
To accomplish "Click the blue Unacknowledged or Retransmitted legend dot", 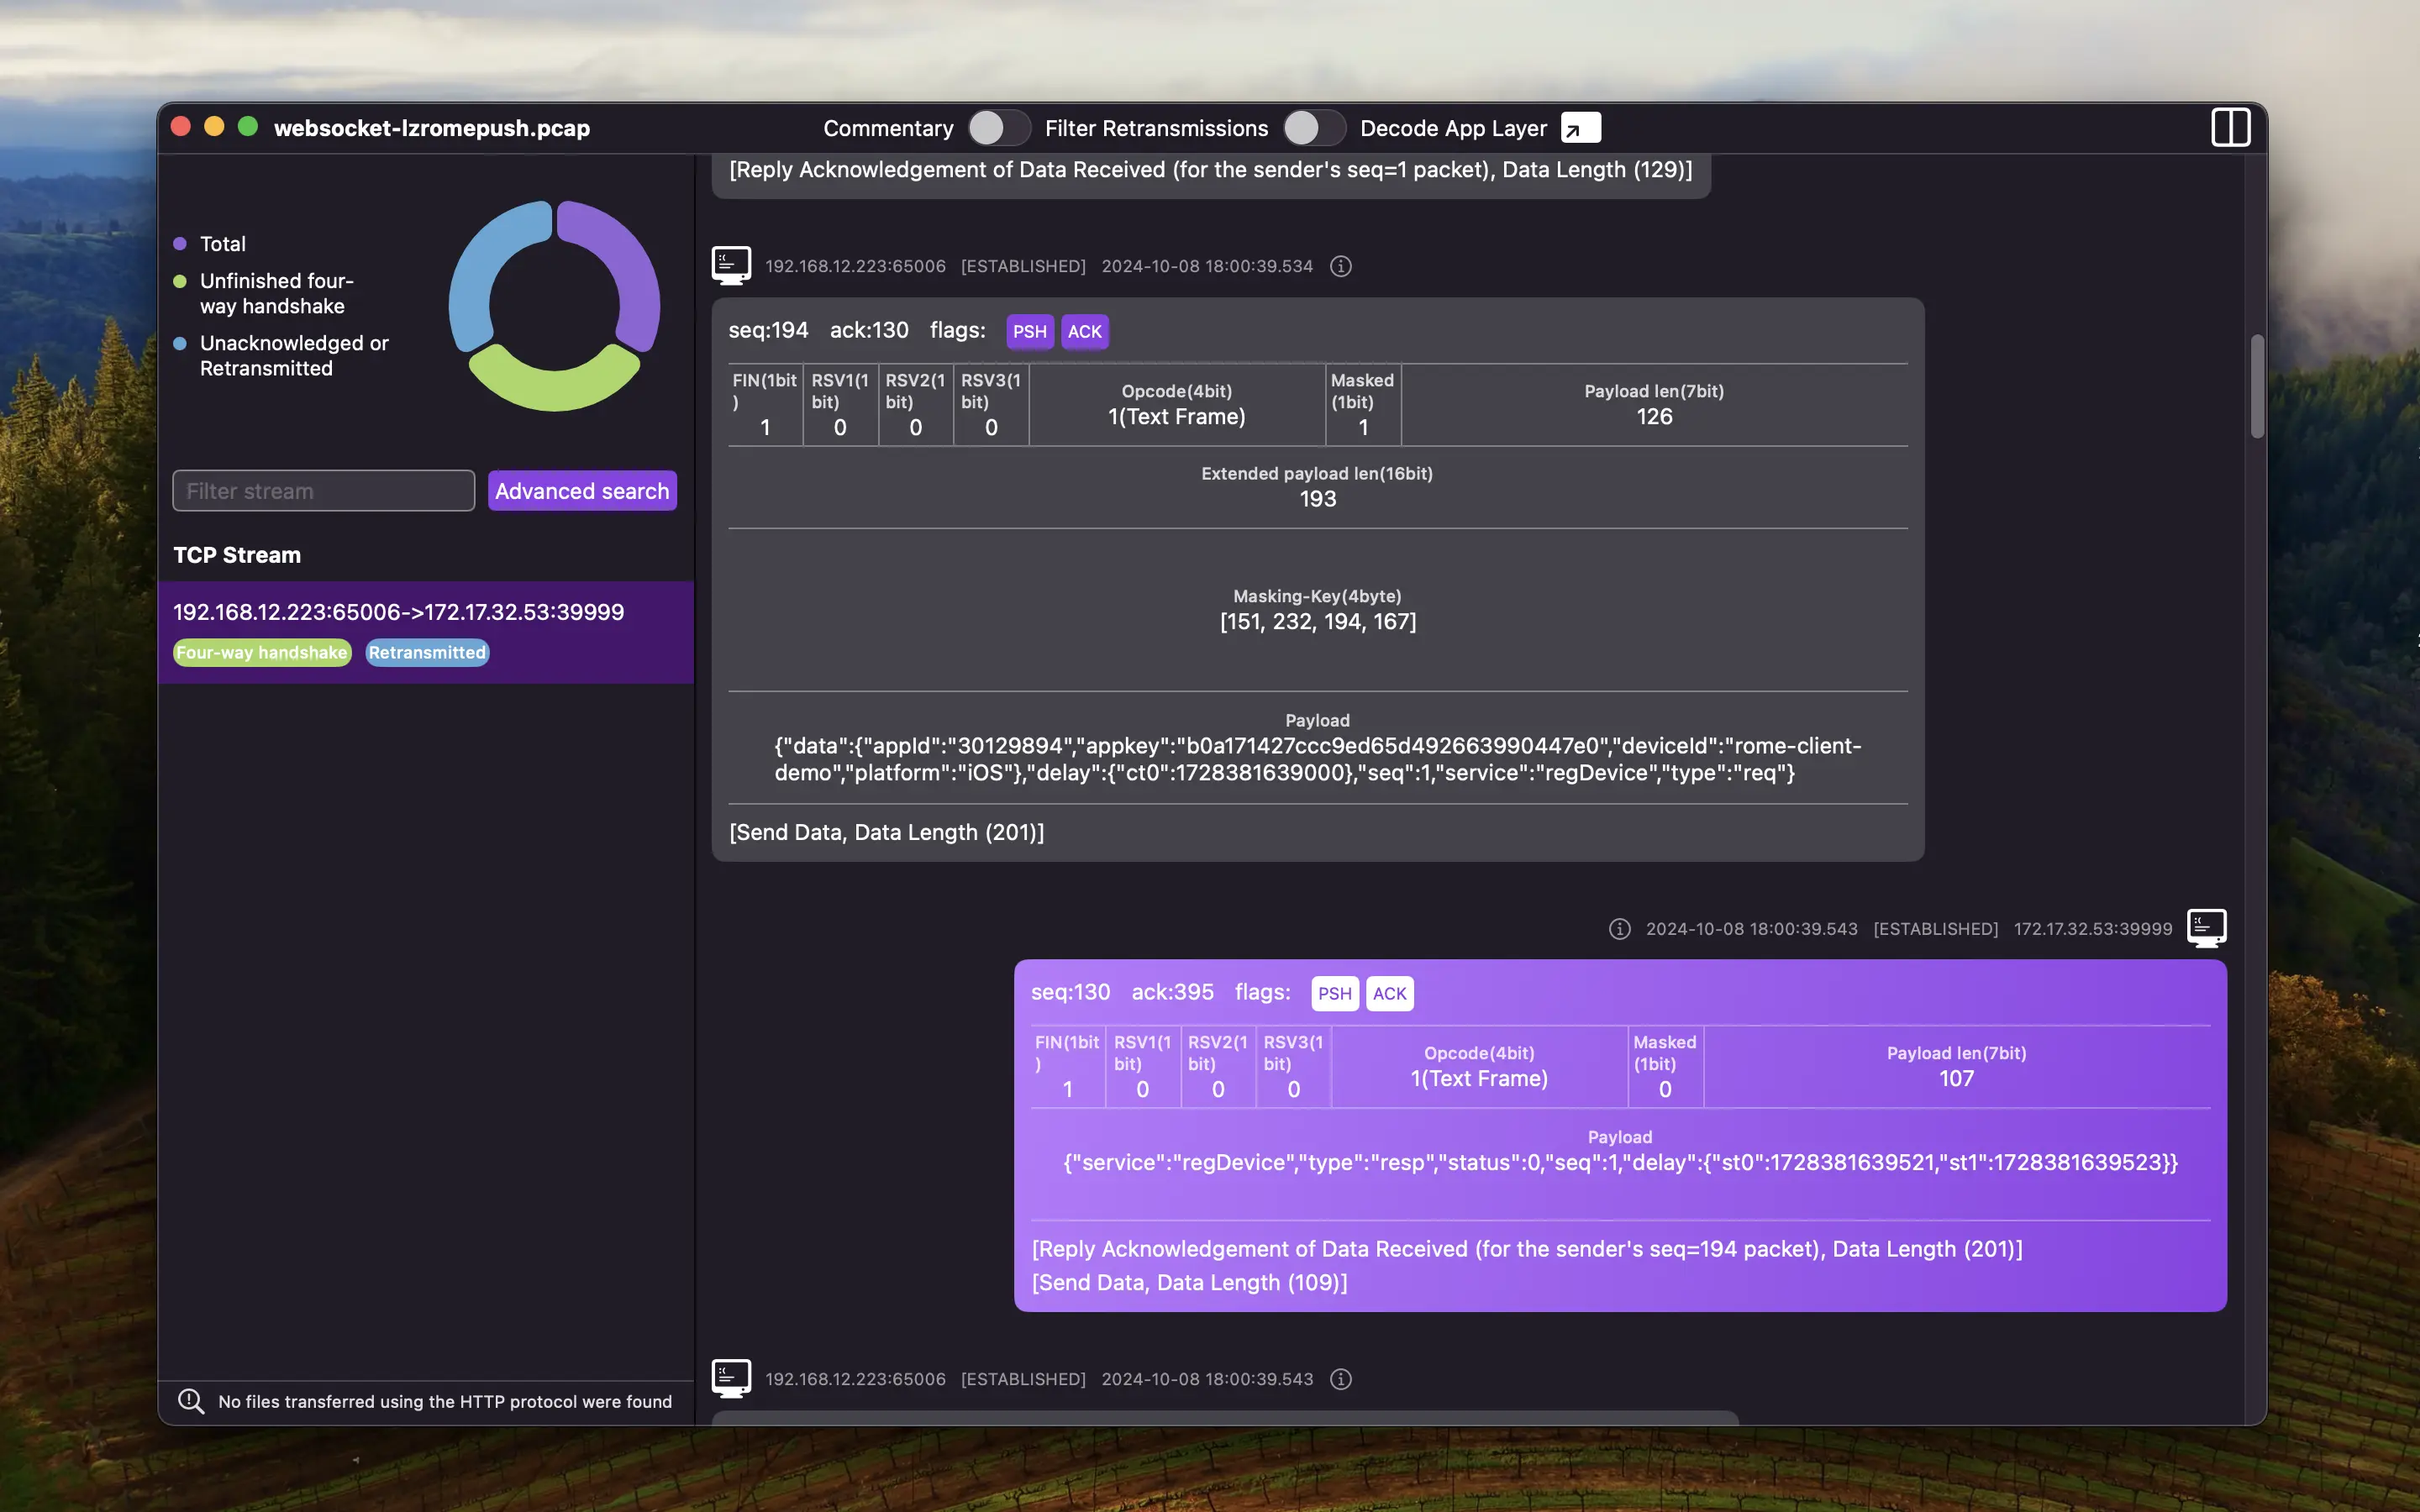I will [x=180, y=343].
